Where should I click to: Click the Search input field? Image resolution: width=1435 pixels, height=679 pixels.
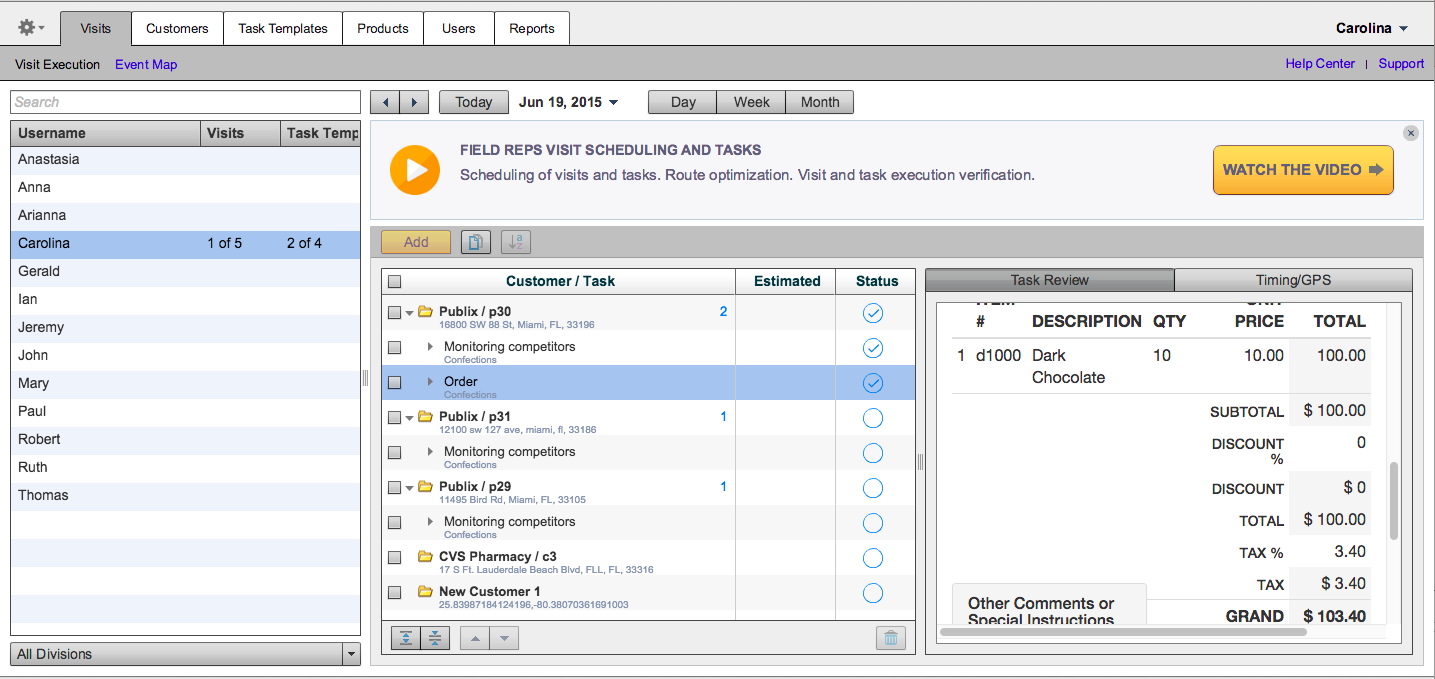coord(186,102)
